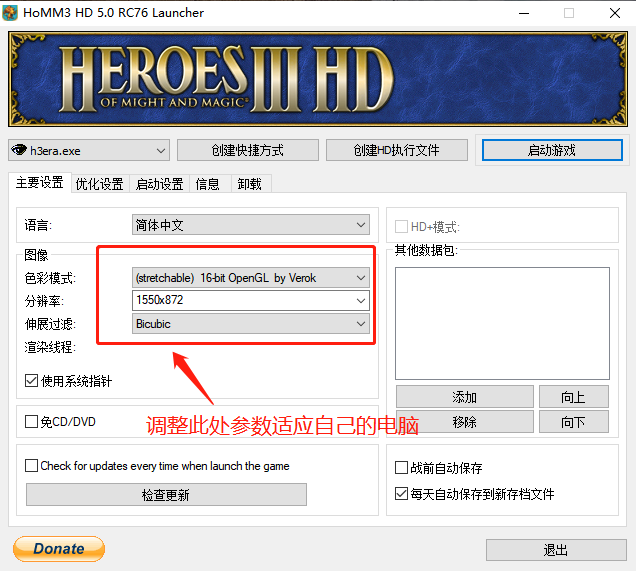Switch to the 优化设置 tab
This screenshot has width=636, height=571.
click(x=99, y=184)
